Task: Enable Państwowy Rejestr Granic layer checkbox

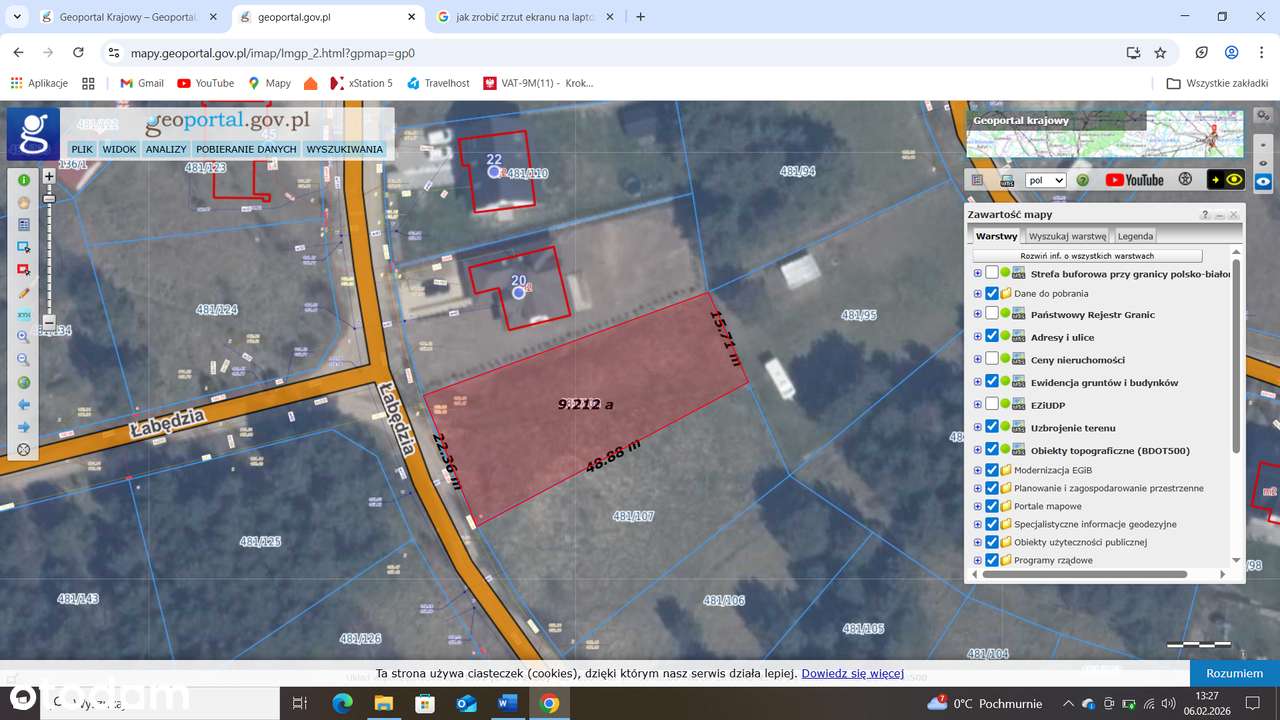Action: pyautogui.click(x=992, y=314)
